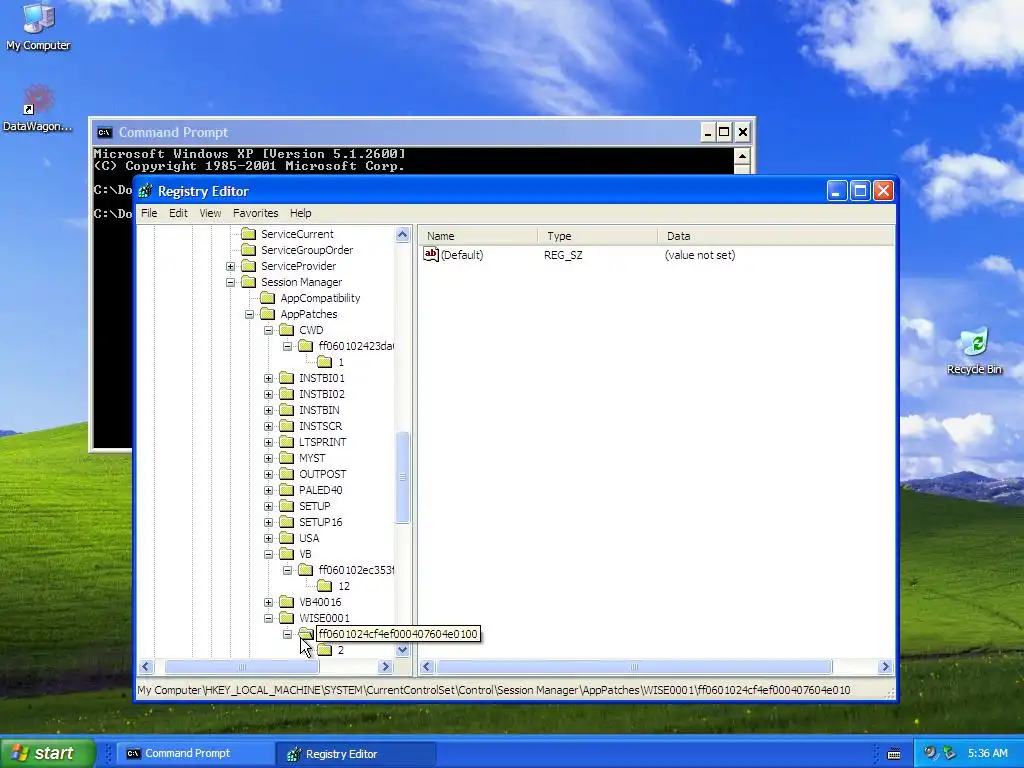1024x768 pixels.
Task: Expand the MYST key
Action: [268, 458]
